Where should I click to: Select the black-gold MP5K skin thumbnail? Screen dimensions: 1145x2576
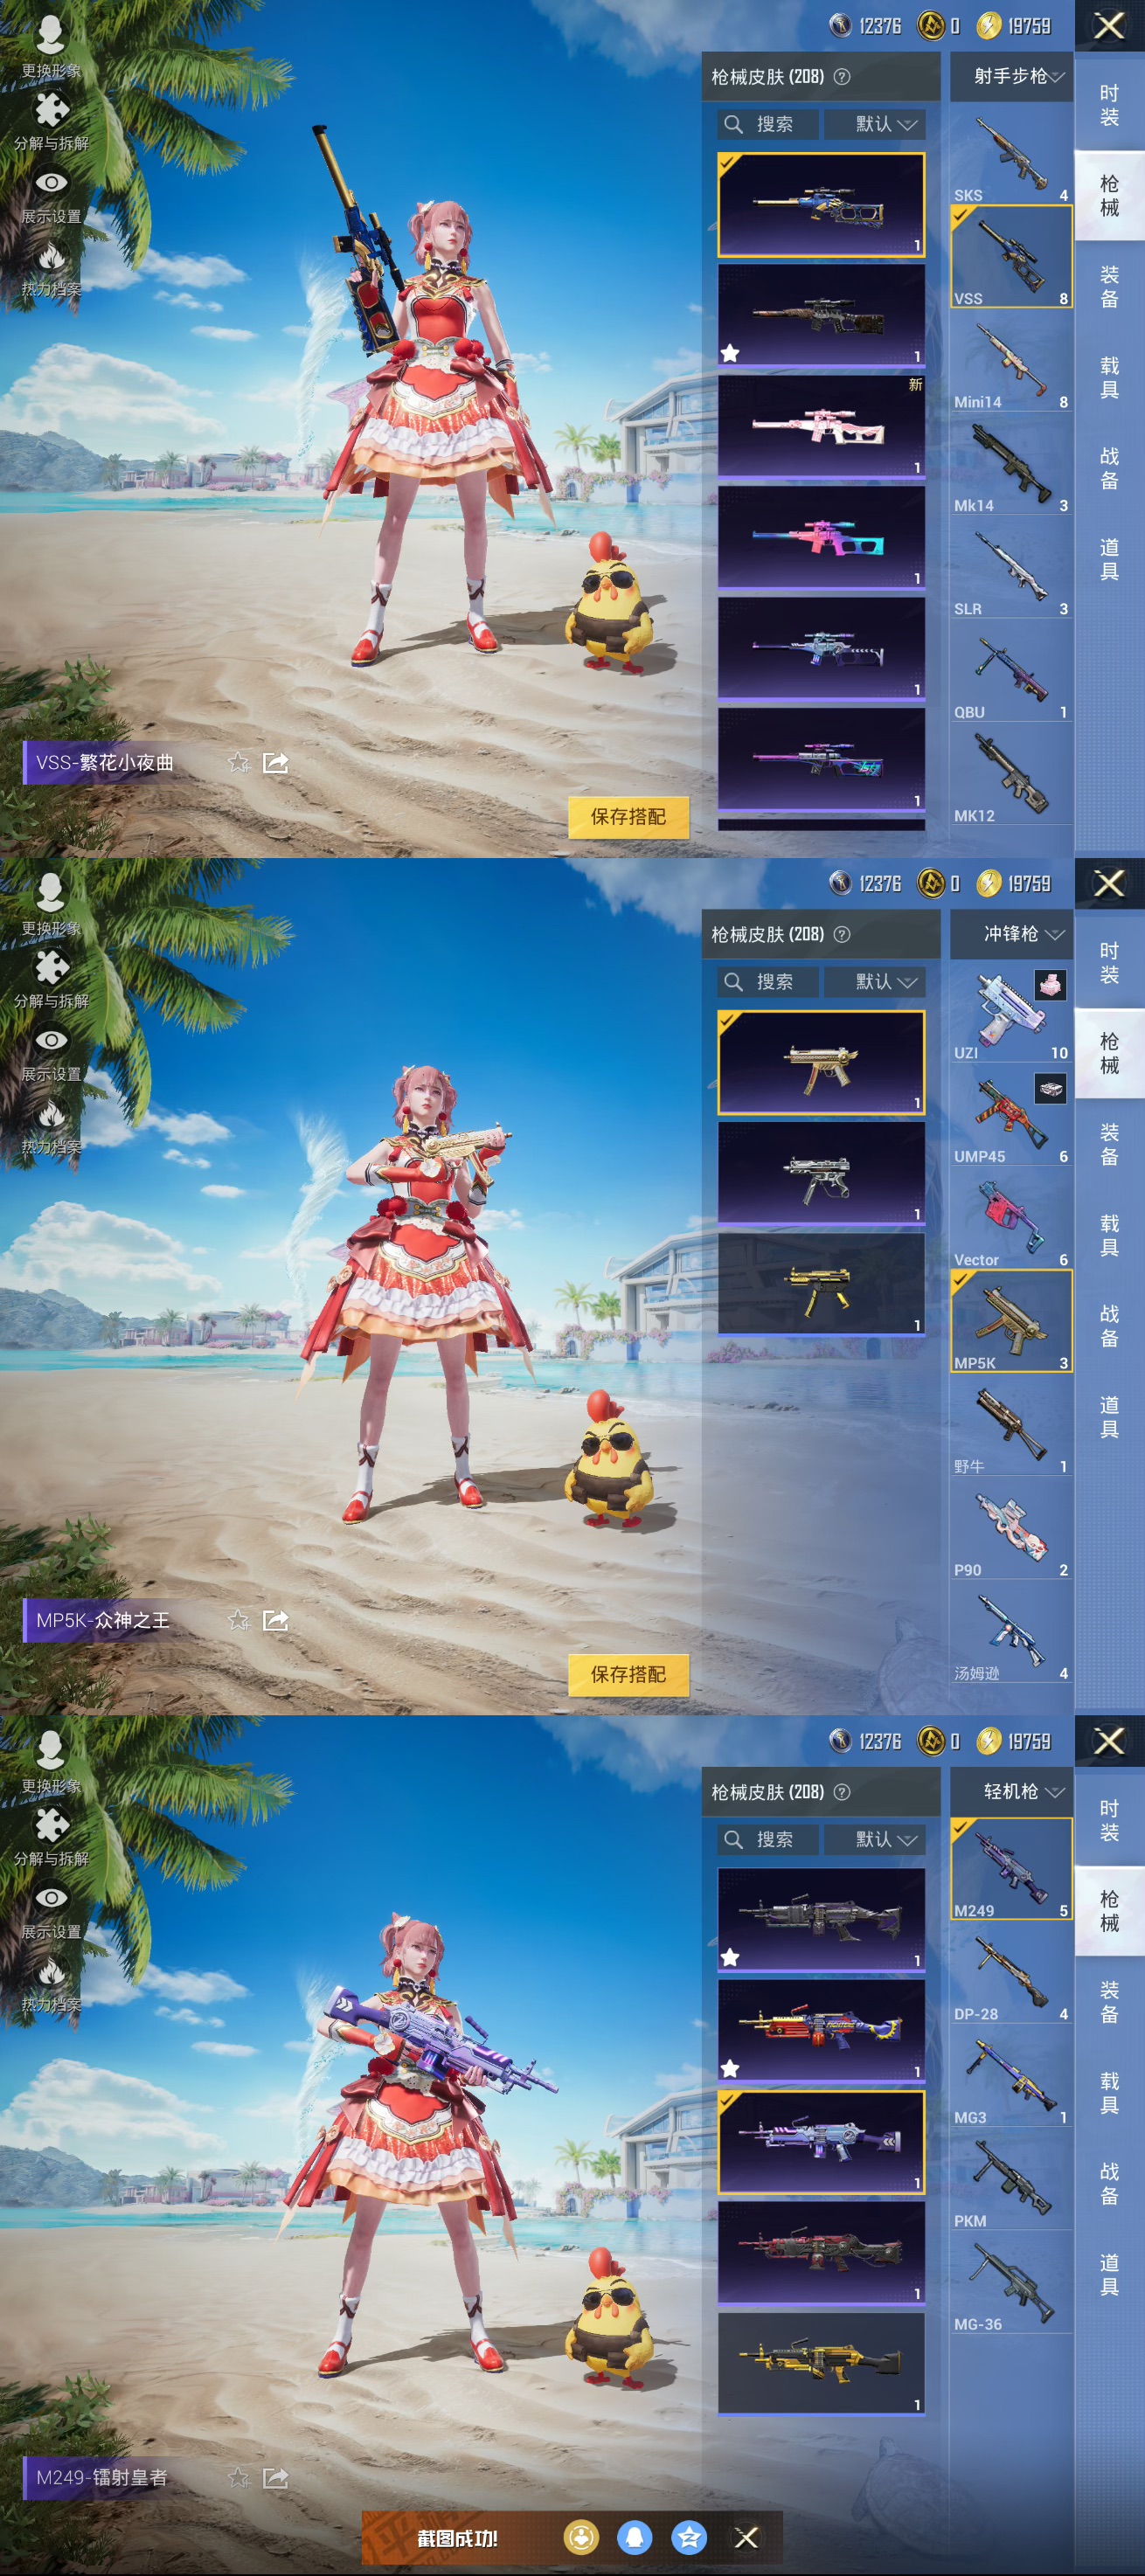pos(821,1285)
